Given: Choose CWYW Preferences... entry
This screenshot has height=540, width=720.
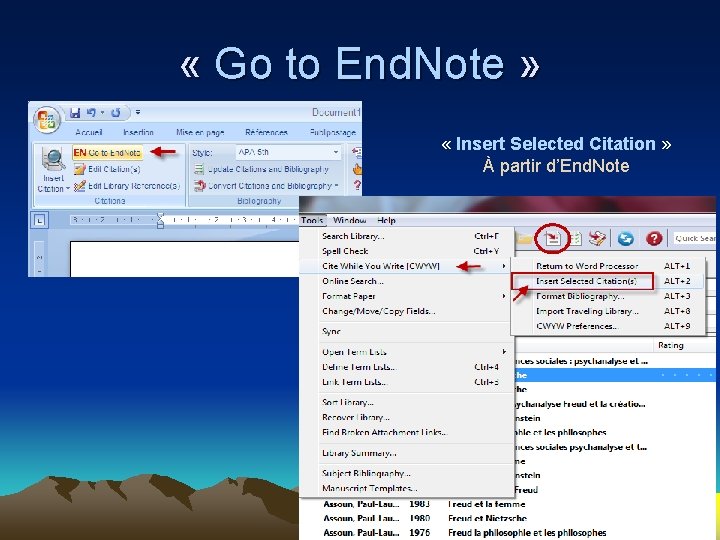Looking at the screenshot, I should [608, 326].
